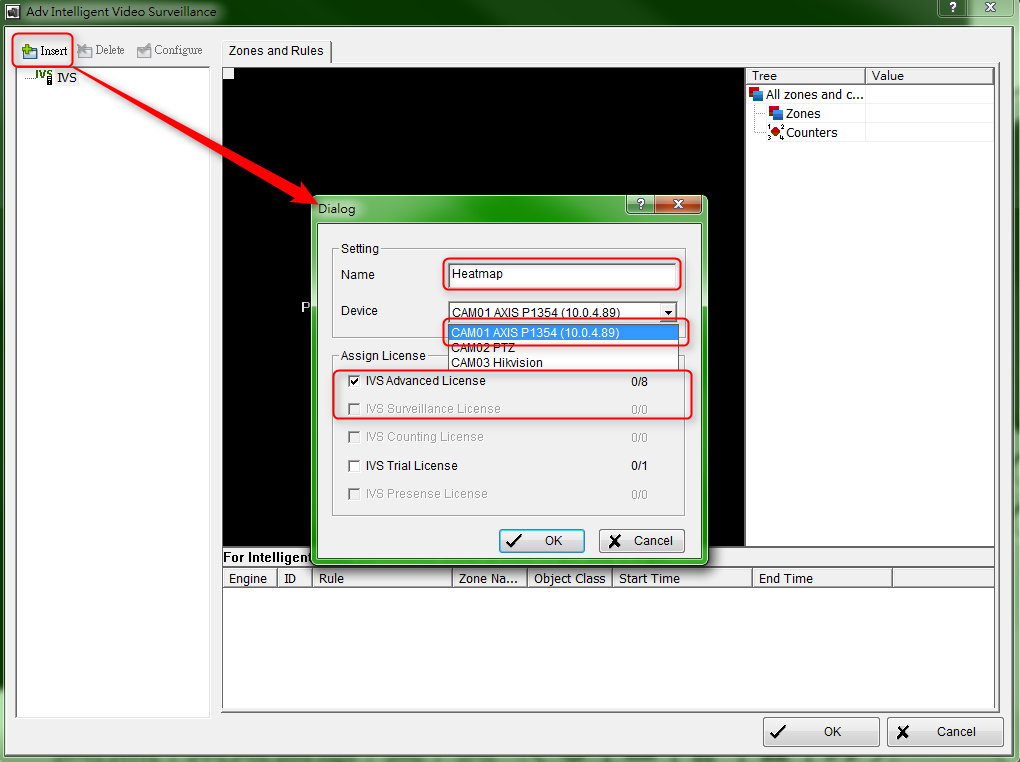
Task: Select the Counters tree item
Action: (811, 133)
